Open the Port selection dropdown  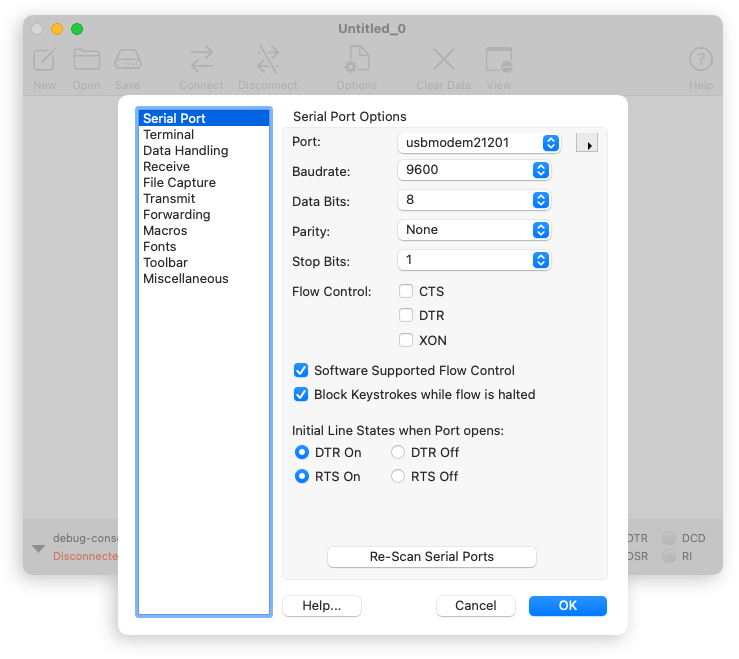479,143
